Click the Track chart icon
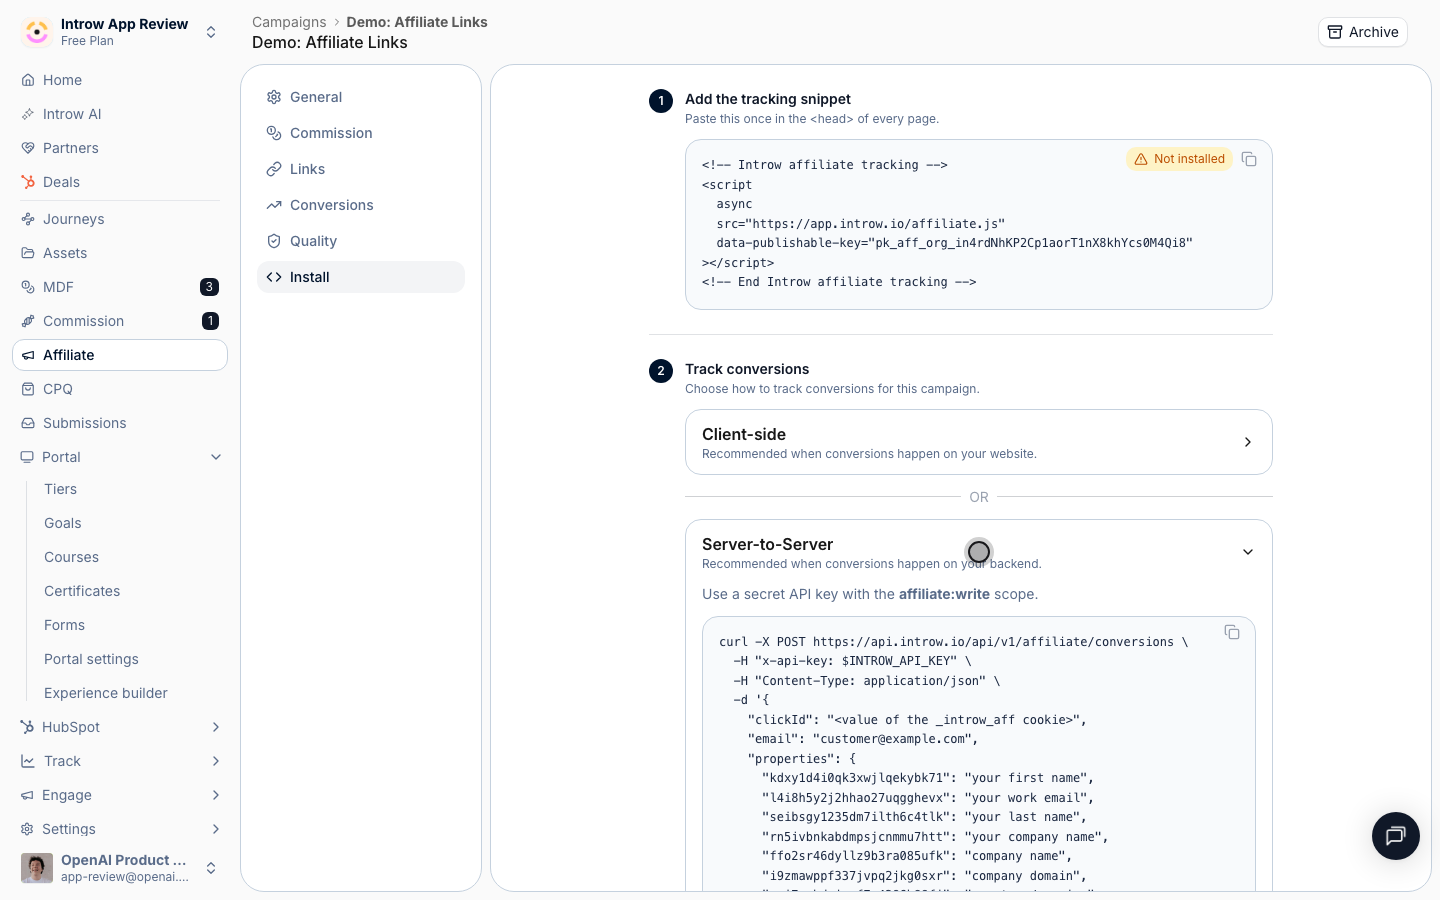Image resolution: width=1440 pixels, height=900 pixels. [x=28, y=761]
